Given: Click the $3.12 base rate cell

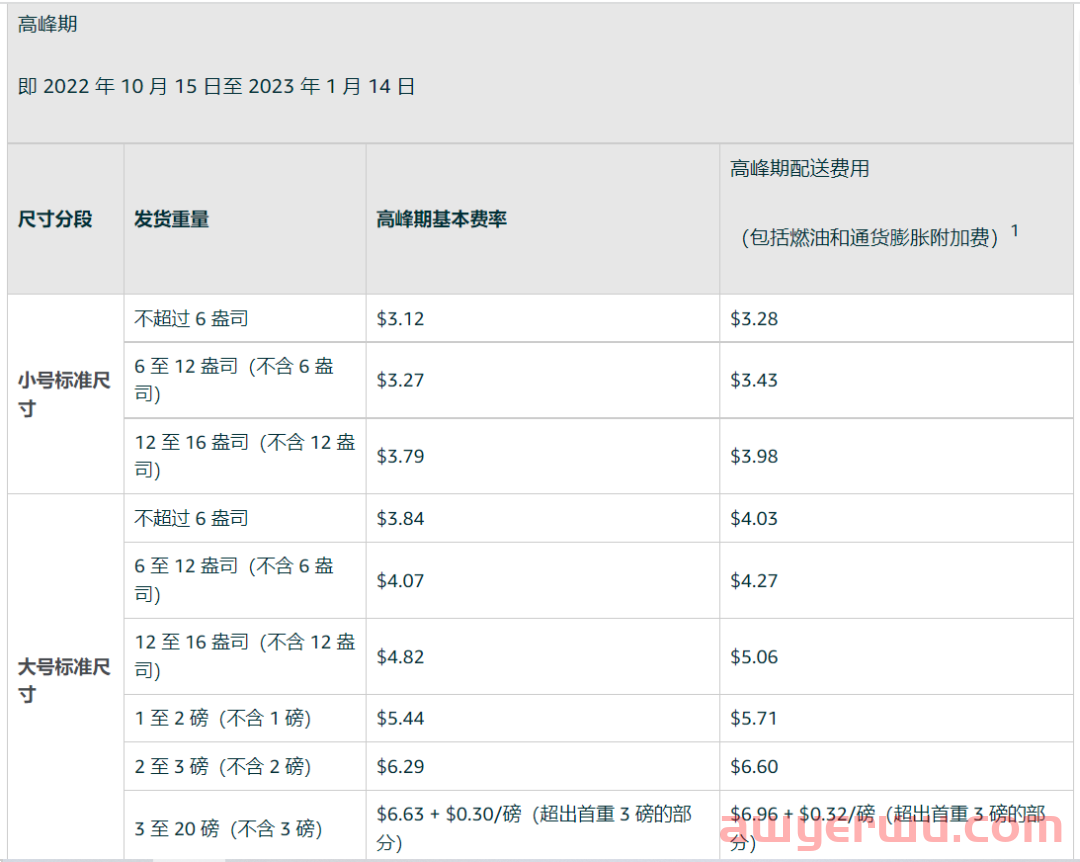Looking at the screenshot, I should (x=400, y=319).
